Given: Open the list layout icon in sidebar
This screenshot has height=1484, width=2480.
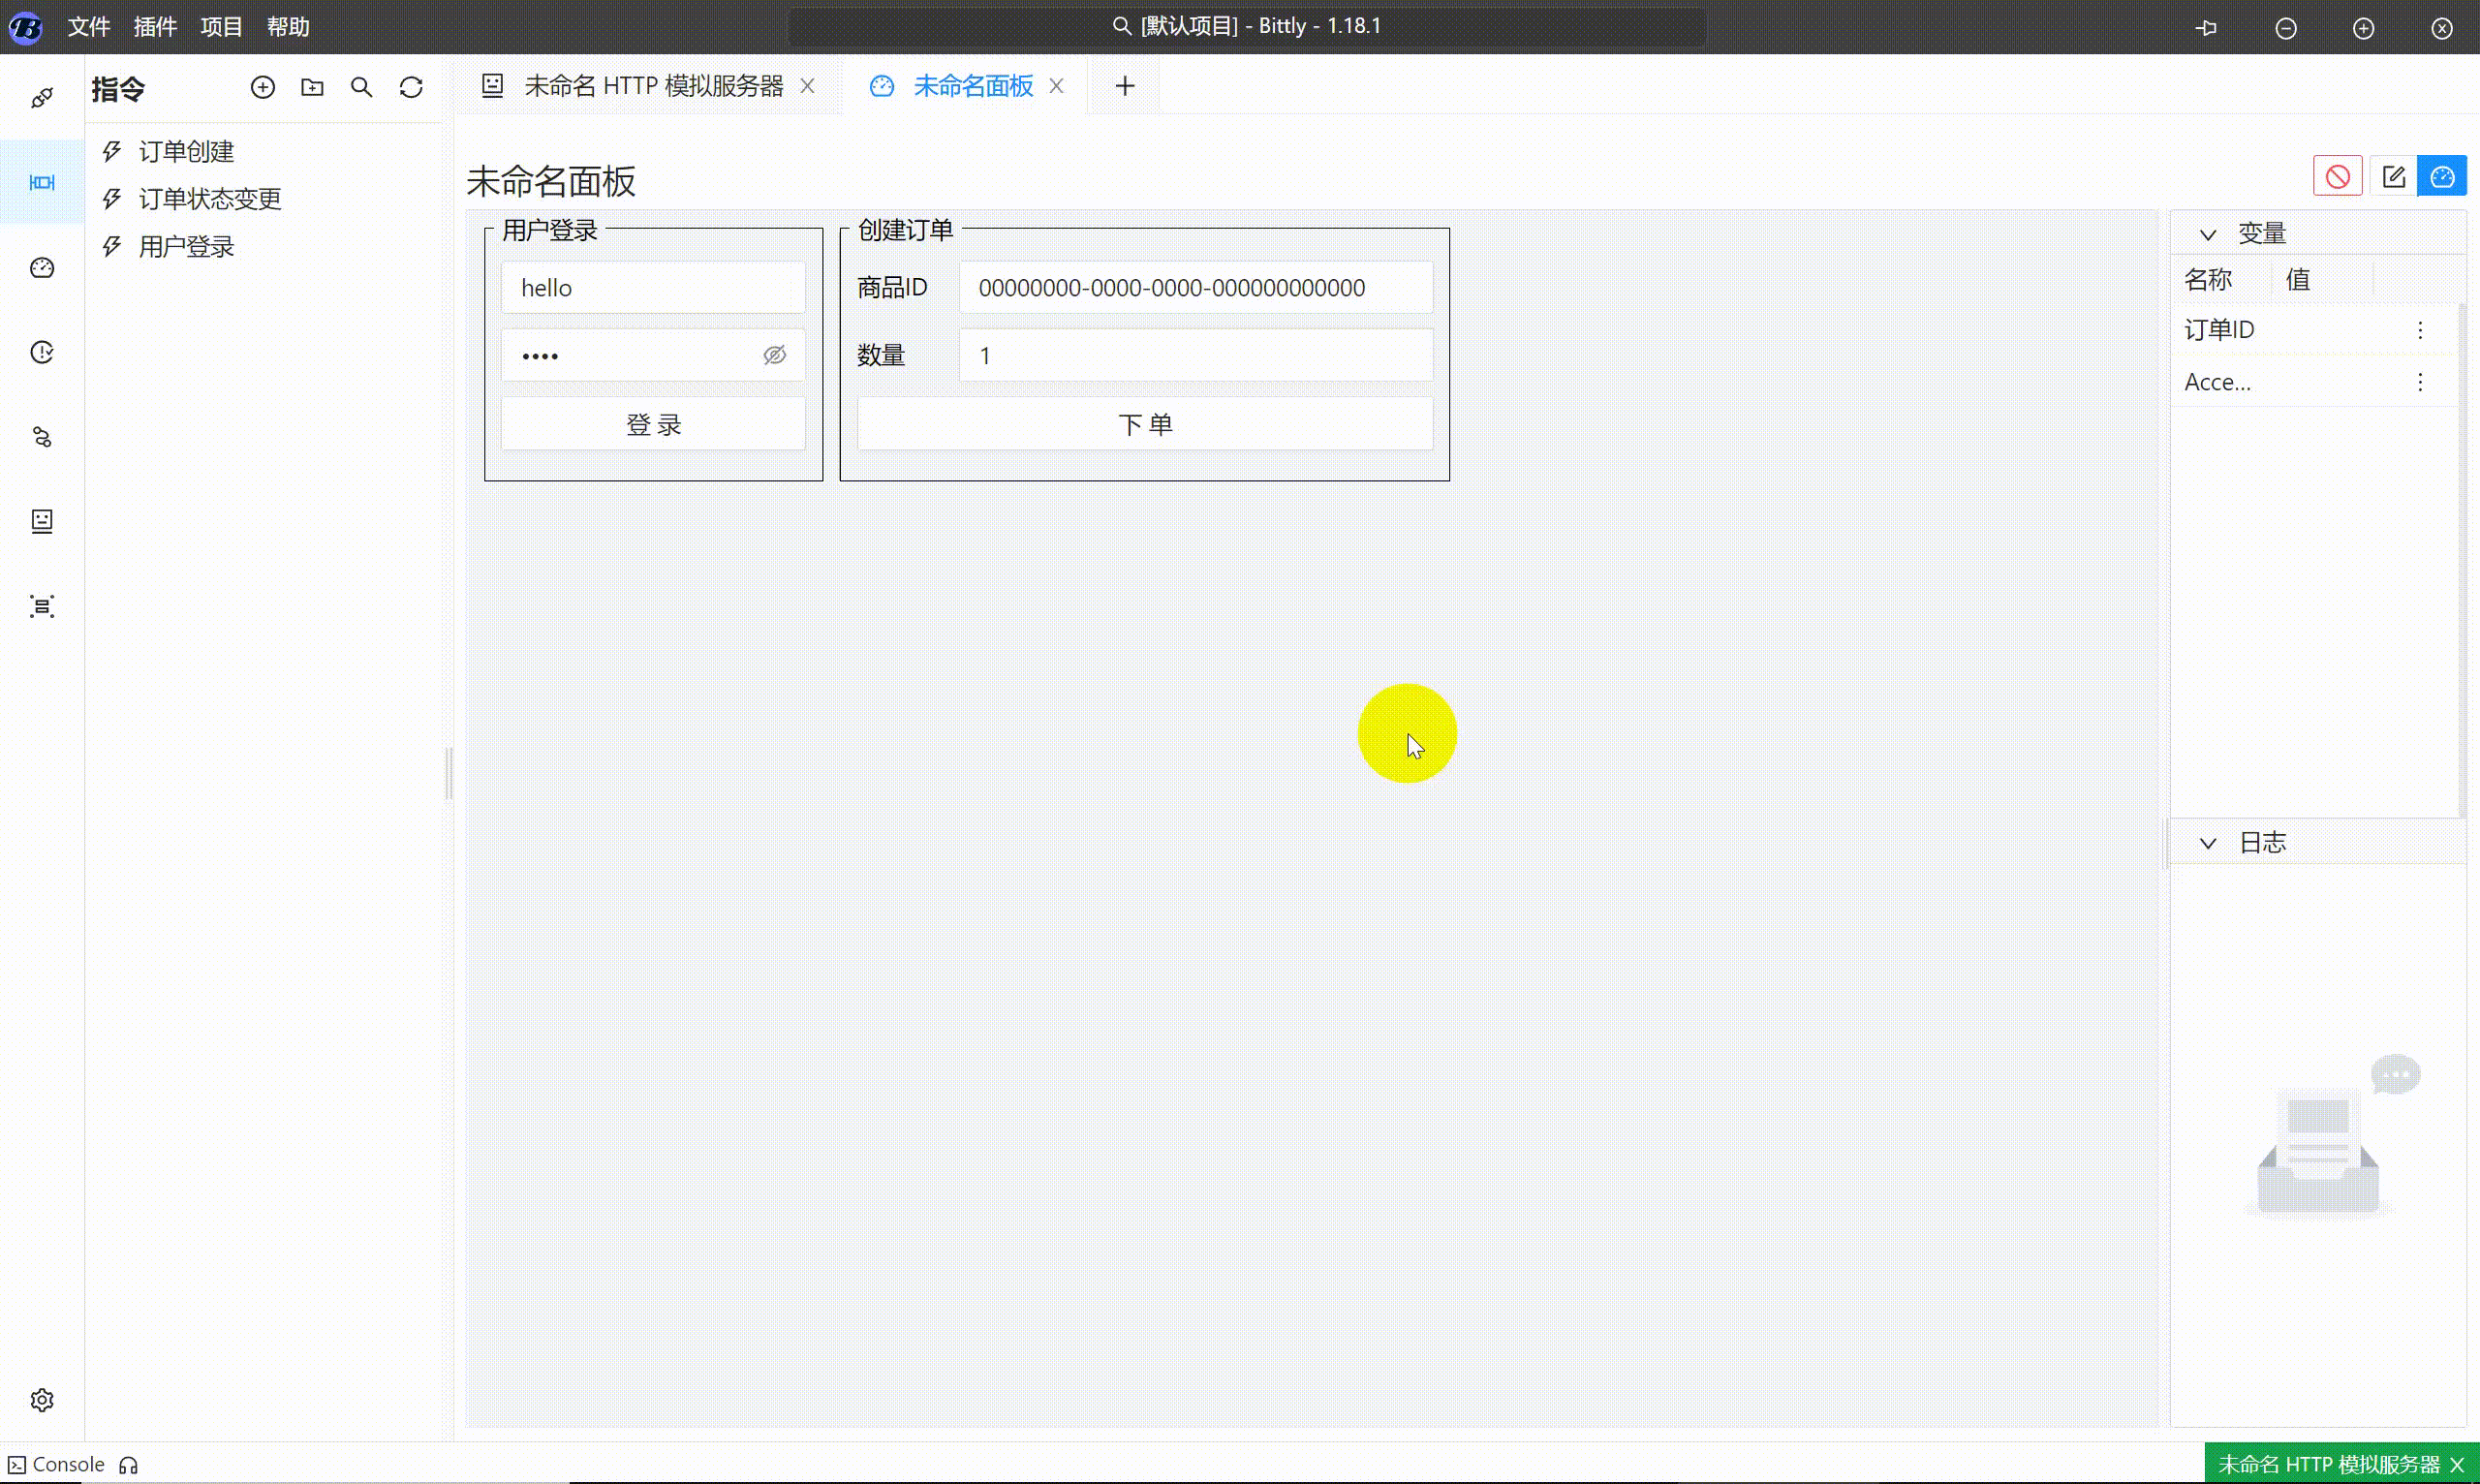Looking at the screenshot, I should pos(42,606).
